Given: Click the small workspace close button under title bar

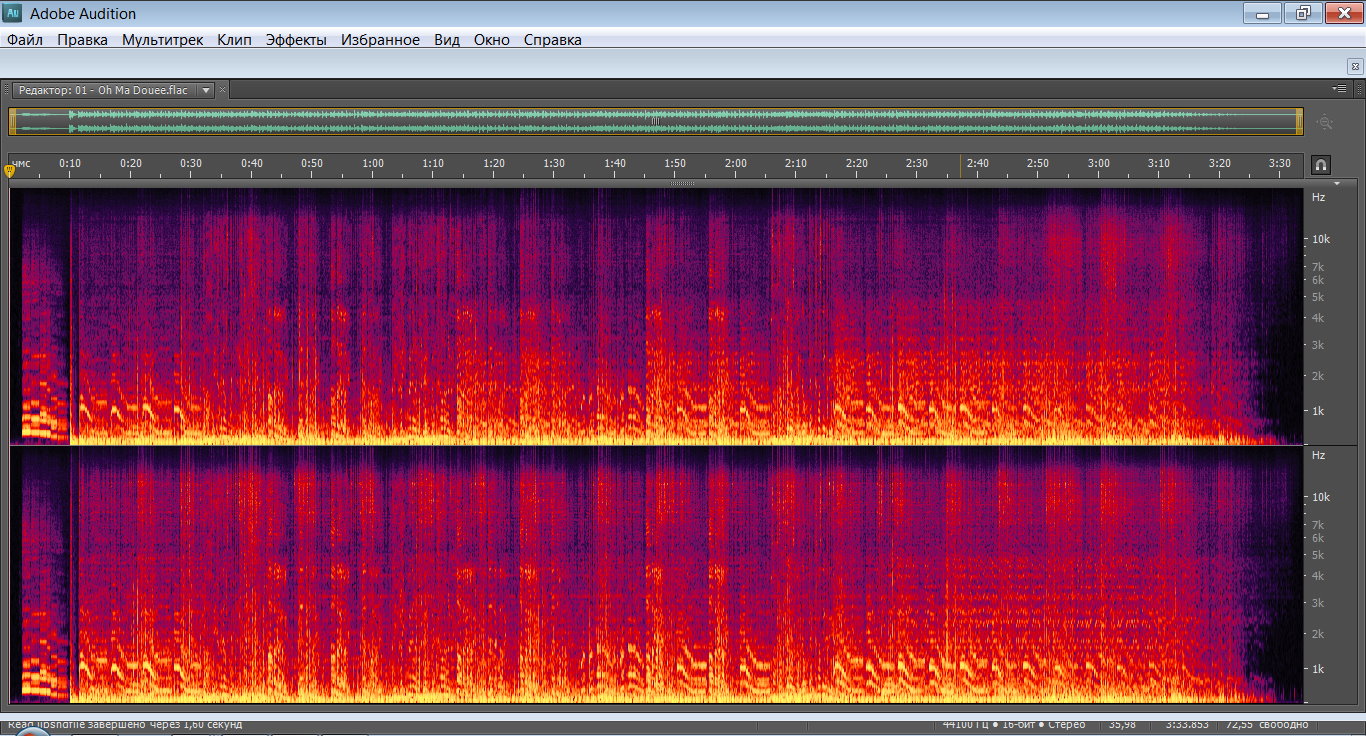Looking at the screenshot, I should pyautogui.click(x=1355, y=65).
